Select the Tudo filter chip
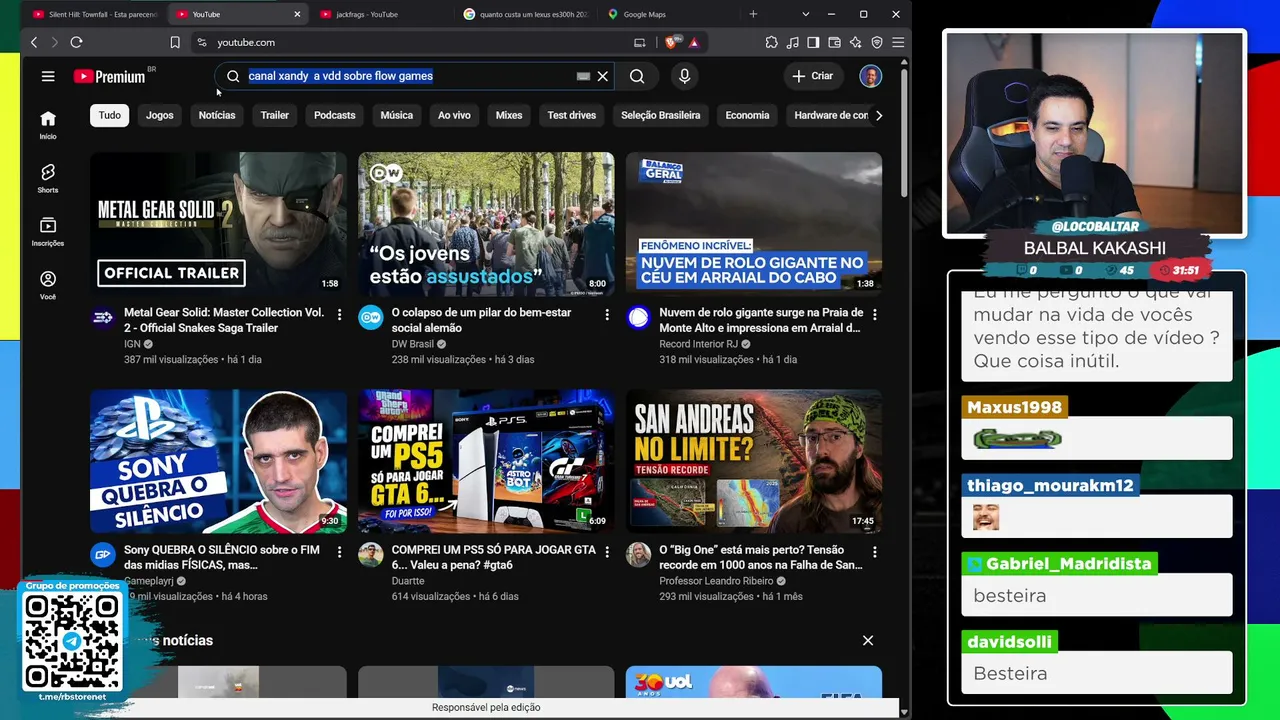 click(110, 115)
